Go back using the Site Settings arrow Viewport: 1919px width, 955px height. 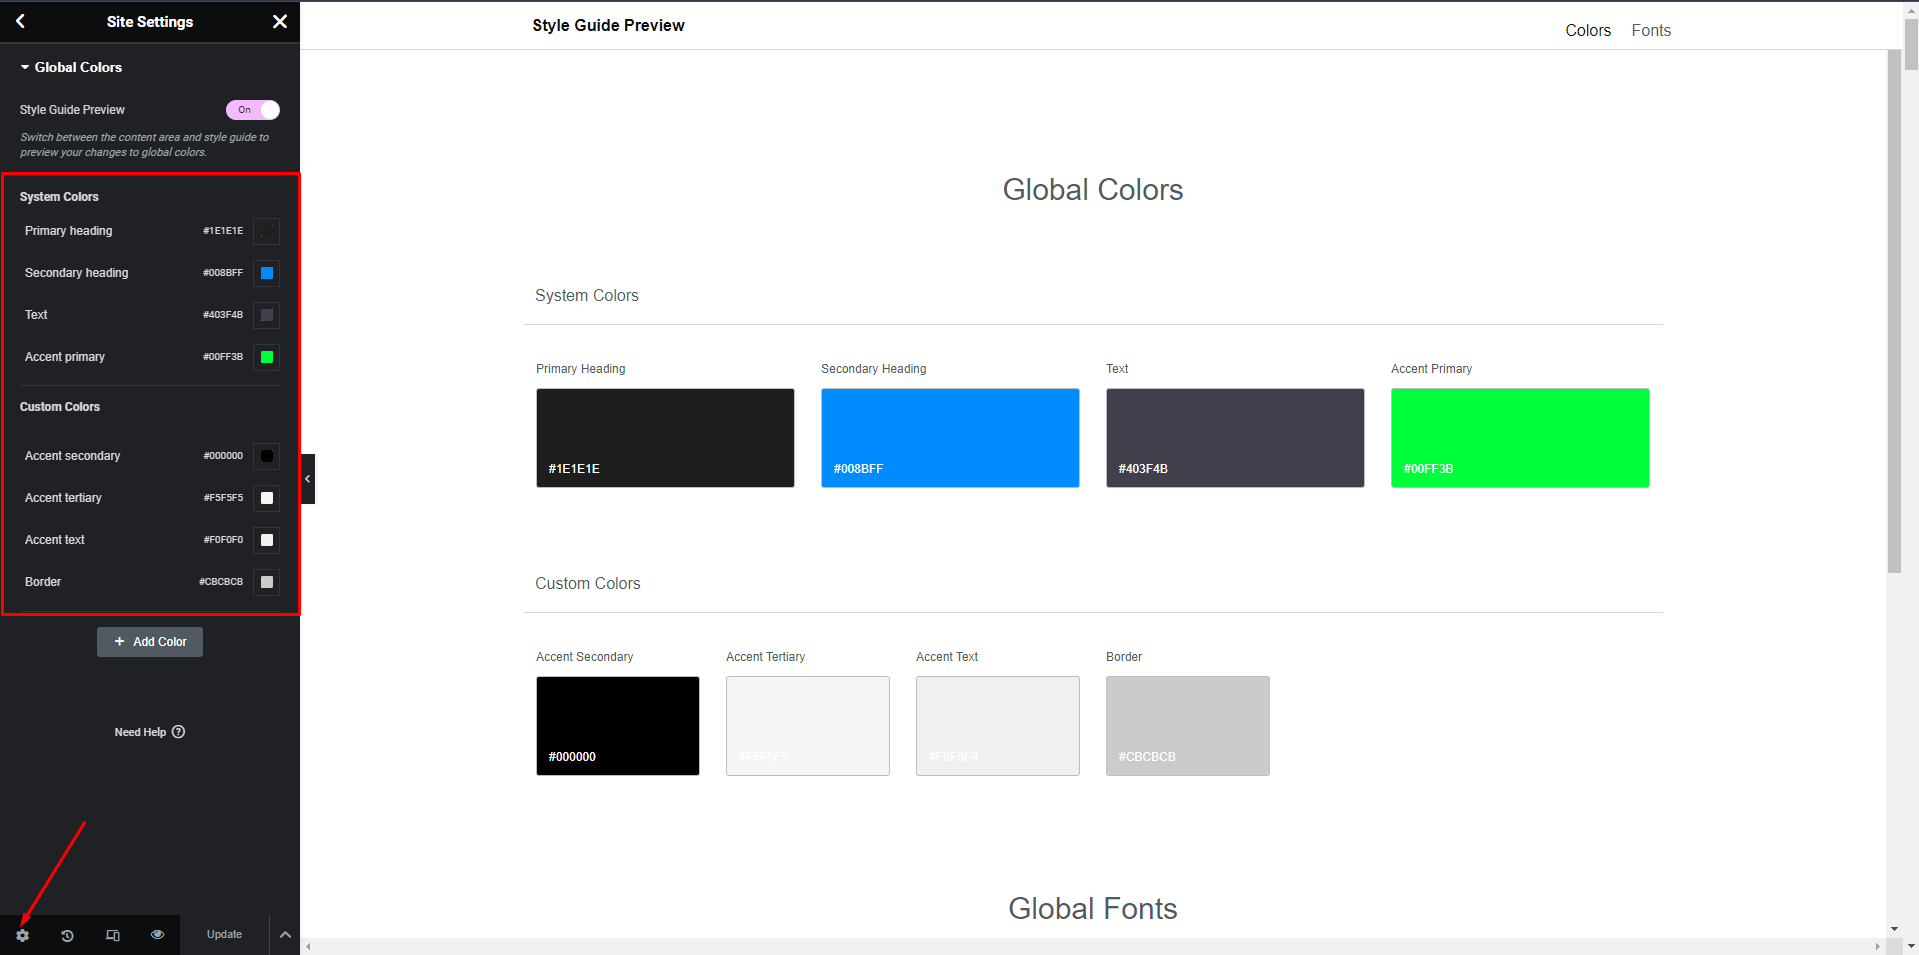tap(20, 21)
